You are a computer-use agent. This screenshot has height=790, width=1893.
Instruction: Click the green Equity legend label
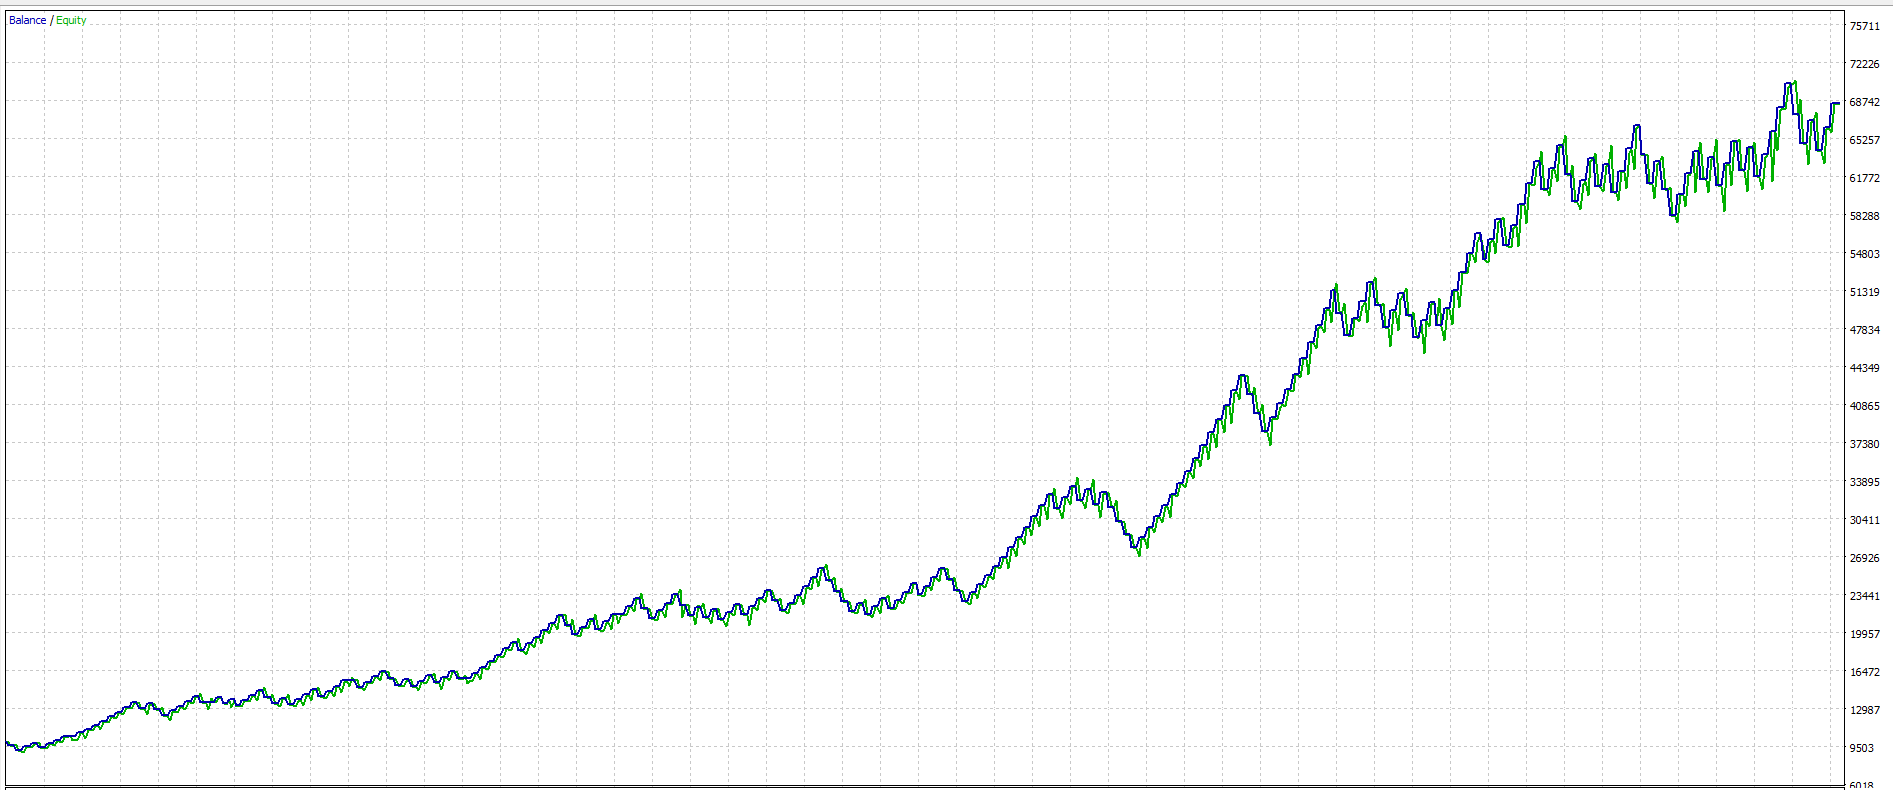(x=71, y=20)
